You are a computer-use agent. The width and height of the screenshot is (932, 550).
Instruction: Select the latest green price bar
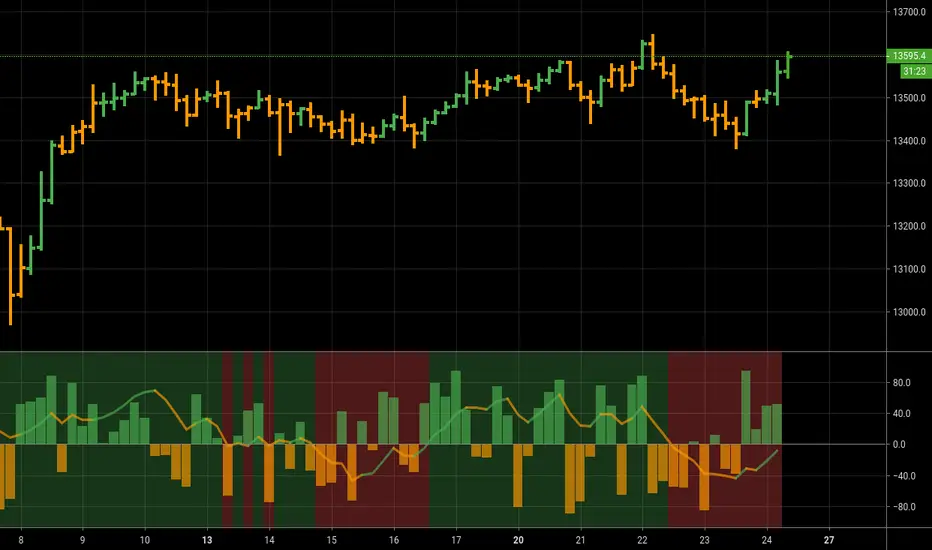point(788,64)
